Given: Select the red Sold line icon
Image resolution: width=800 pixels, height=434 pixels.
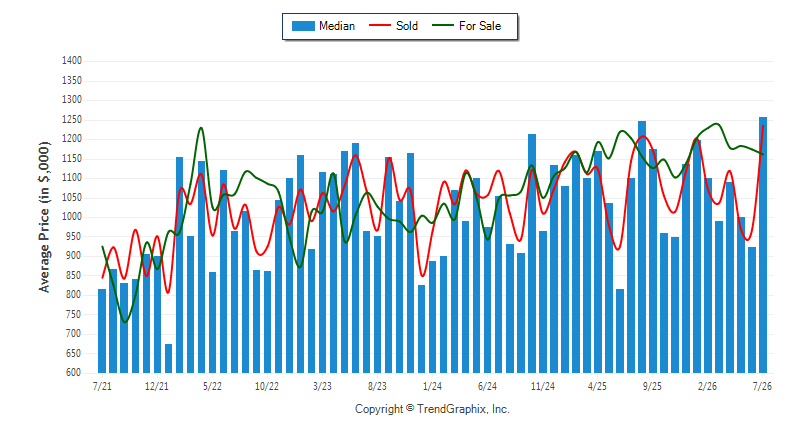Looking at the screenshot, I should 380,25.
